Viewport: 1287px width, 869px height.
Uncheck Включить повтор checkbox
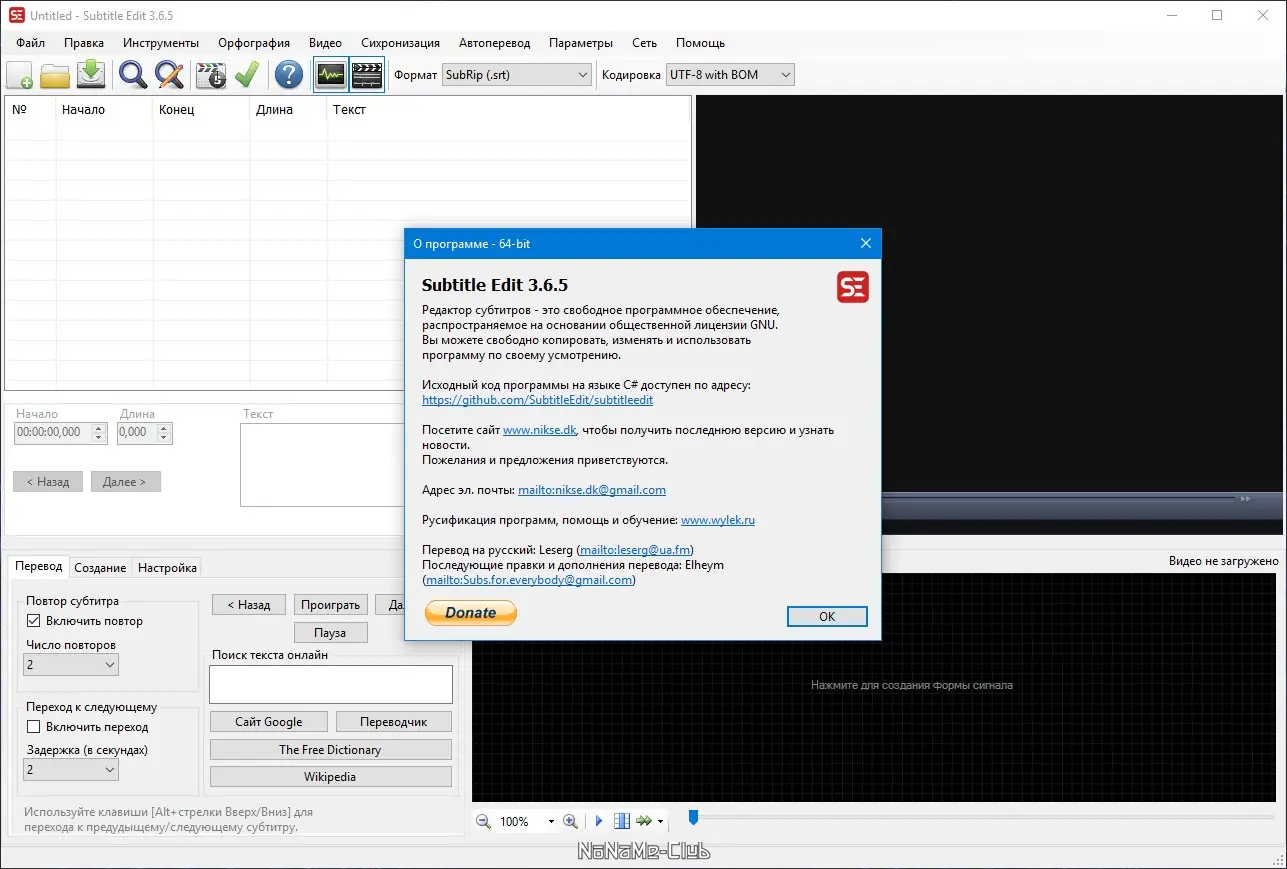[34, 621]
